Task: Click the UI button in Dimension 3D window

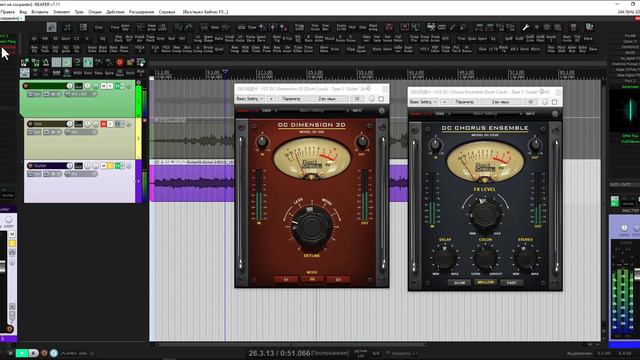Action: [x=357, y=99]
